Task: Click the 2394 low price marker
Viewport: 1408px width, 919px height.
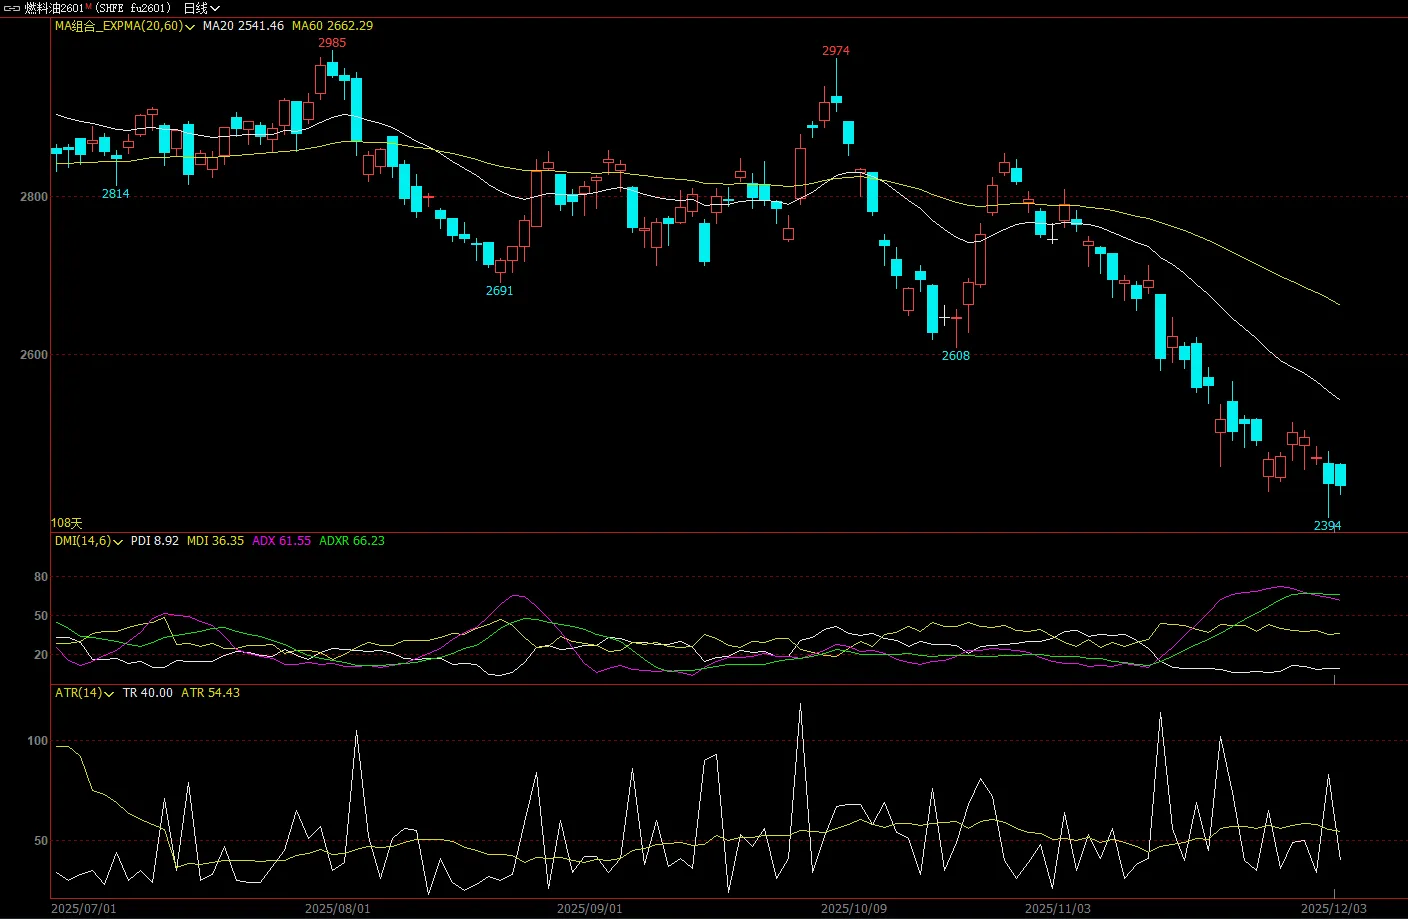Action: pos(1327,526)
